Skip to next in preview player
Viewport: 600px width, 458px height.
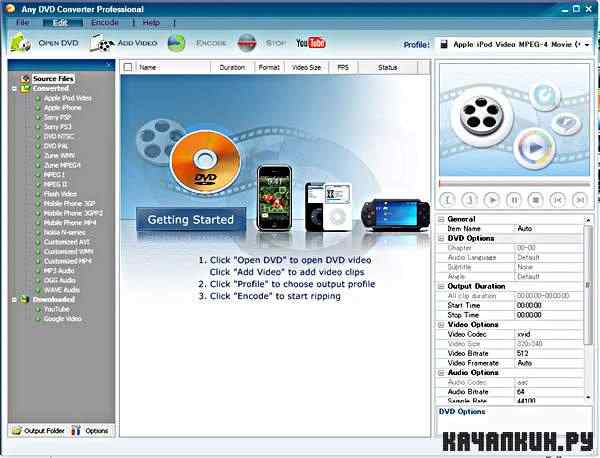[x=580, y=200]
